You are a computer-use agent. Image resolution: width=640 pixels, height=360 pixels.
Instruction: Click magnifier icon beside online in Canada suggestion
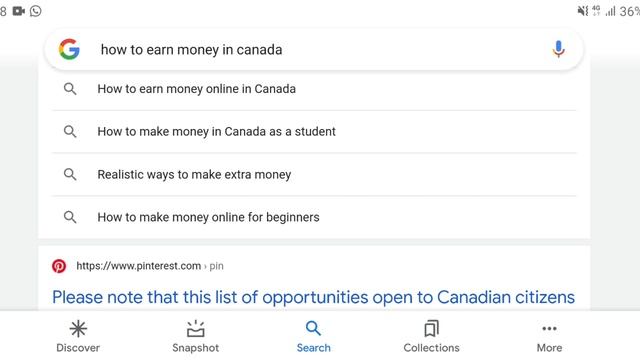[70, 89]
